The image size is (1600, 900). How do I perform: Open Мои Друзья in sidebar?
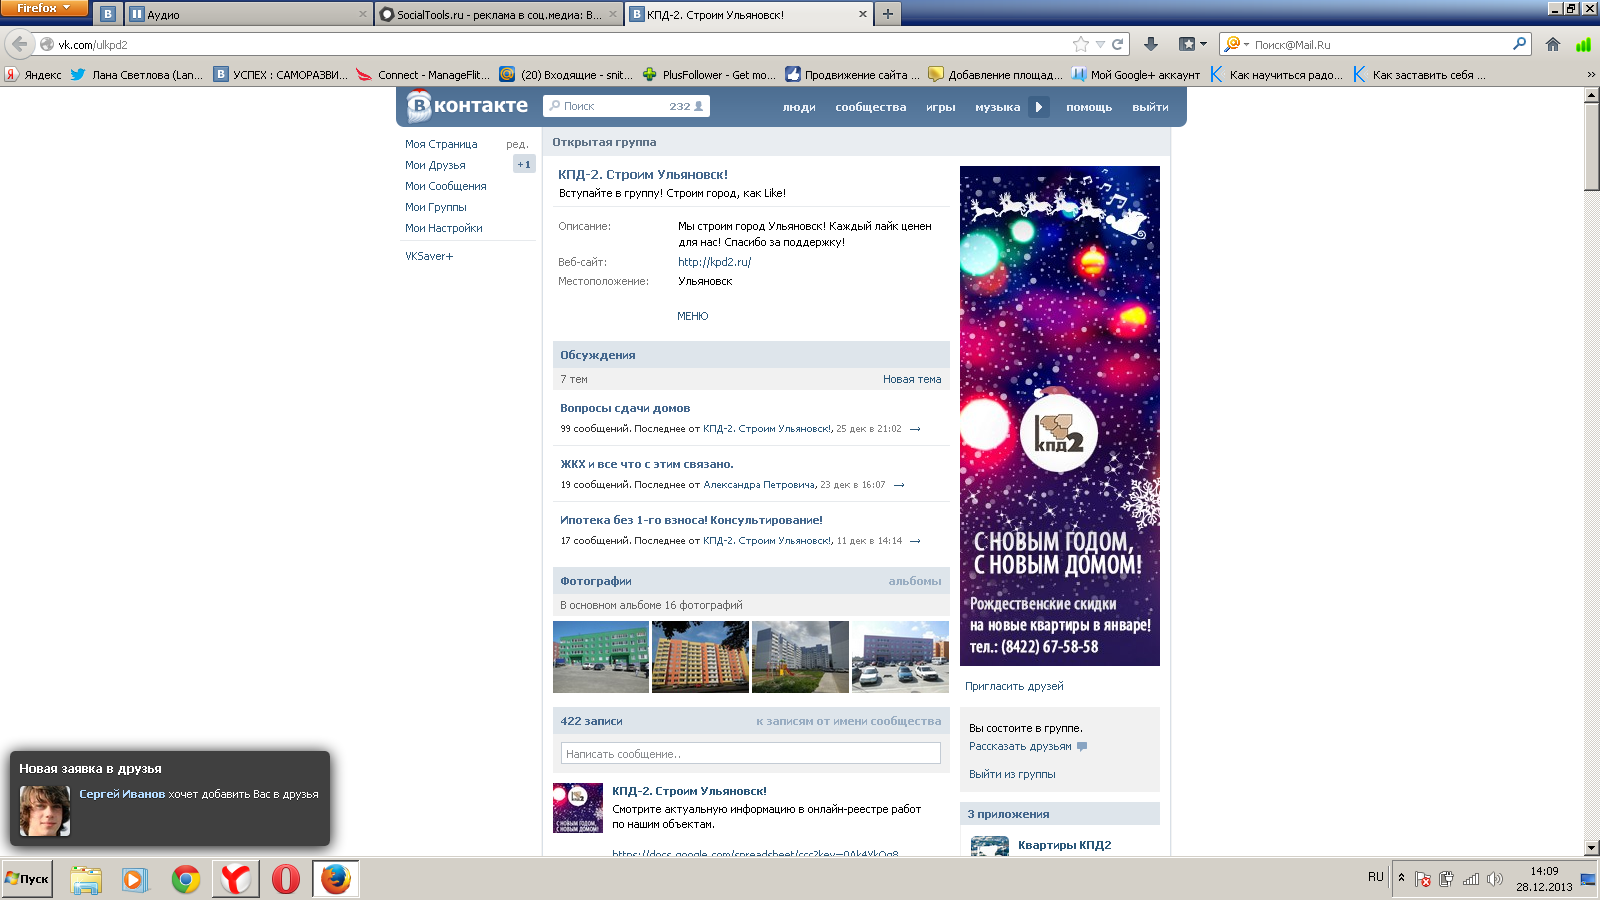point(435,165)
